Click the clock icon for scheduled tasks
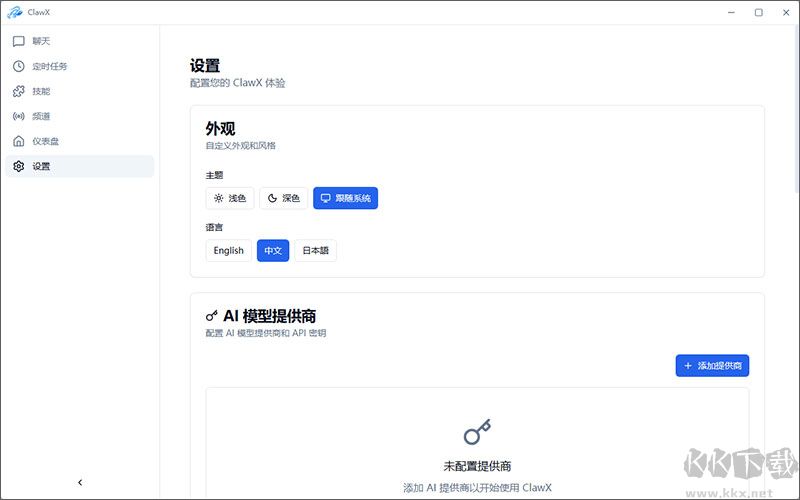The width and height of the screenshot is (800, 500). [19, 66]
